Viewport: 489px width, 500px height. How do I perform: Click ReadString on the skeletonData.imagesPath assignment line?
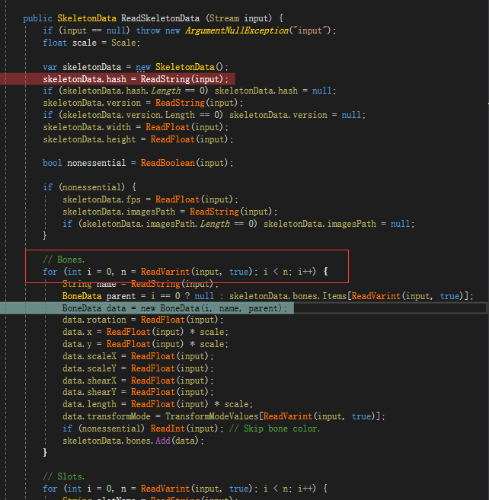point(214,212)
